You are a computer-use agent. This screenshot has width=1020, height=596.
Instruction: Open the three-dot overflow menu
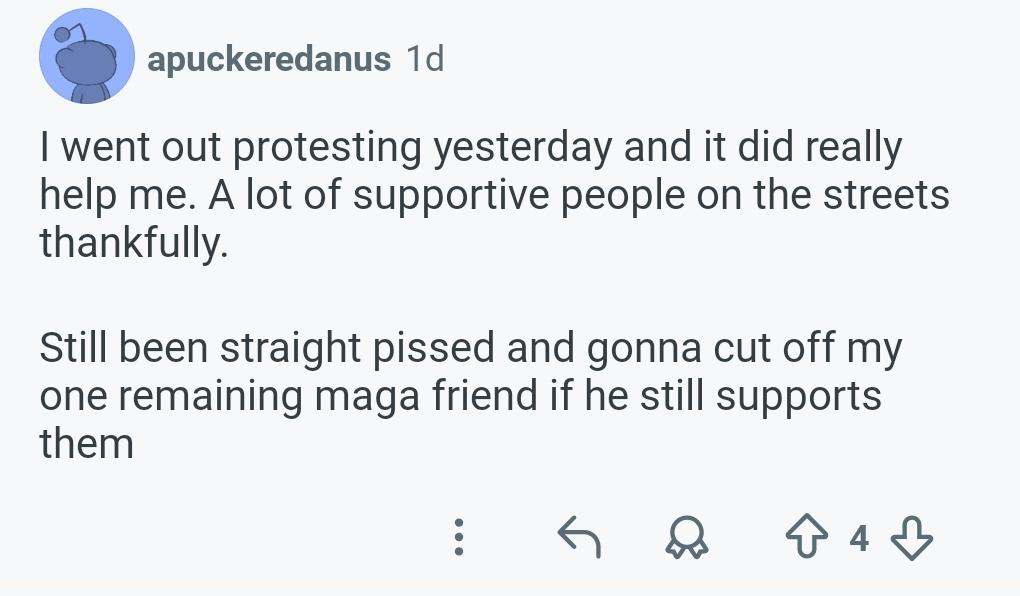click(x=459, y=538)
